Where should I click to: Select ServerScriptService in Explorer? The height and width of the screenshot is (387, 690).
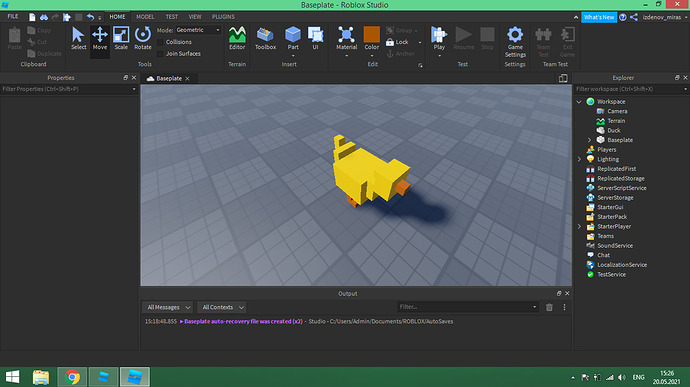621,188
